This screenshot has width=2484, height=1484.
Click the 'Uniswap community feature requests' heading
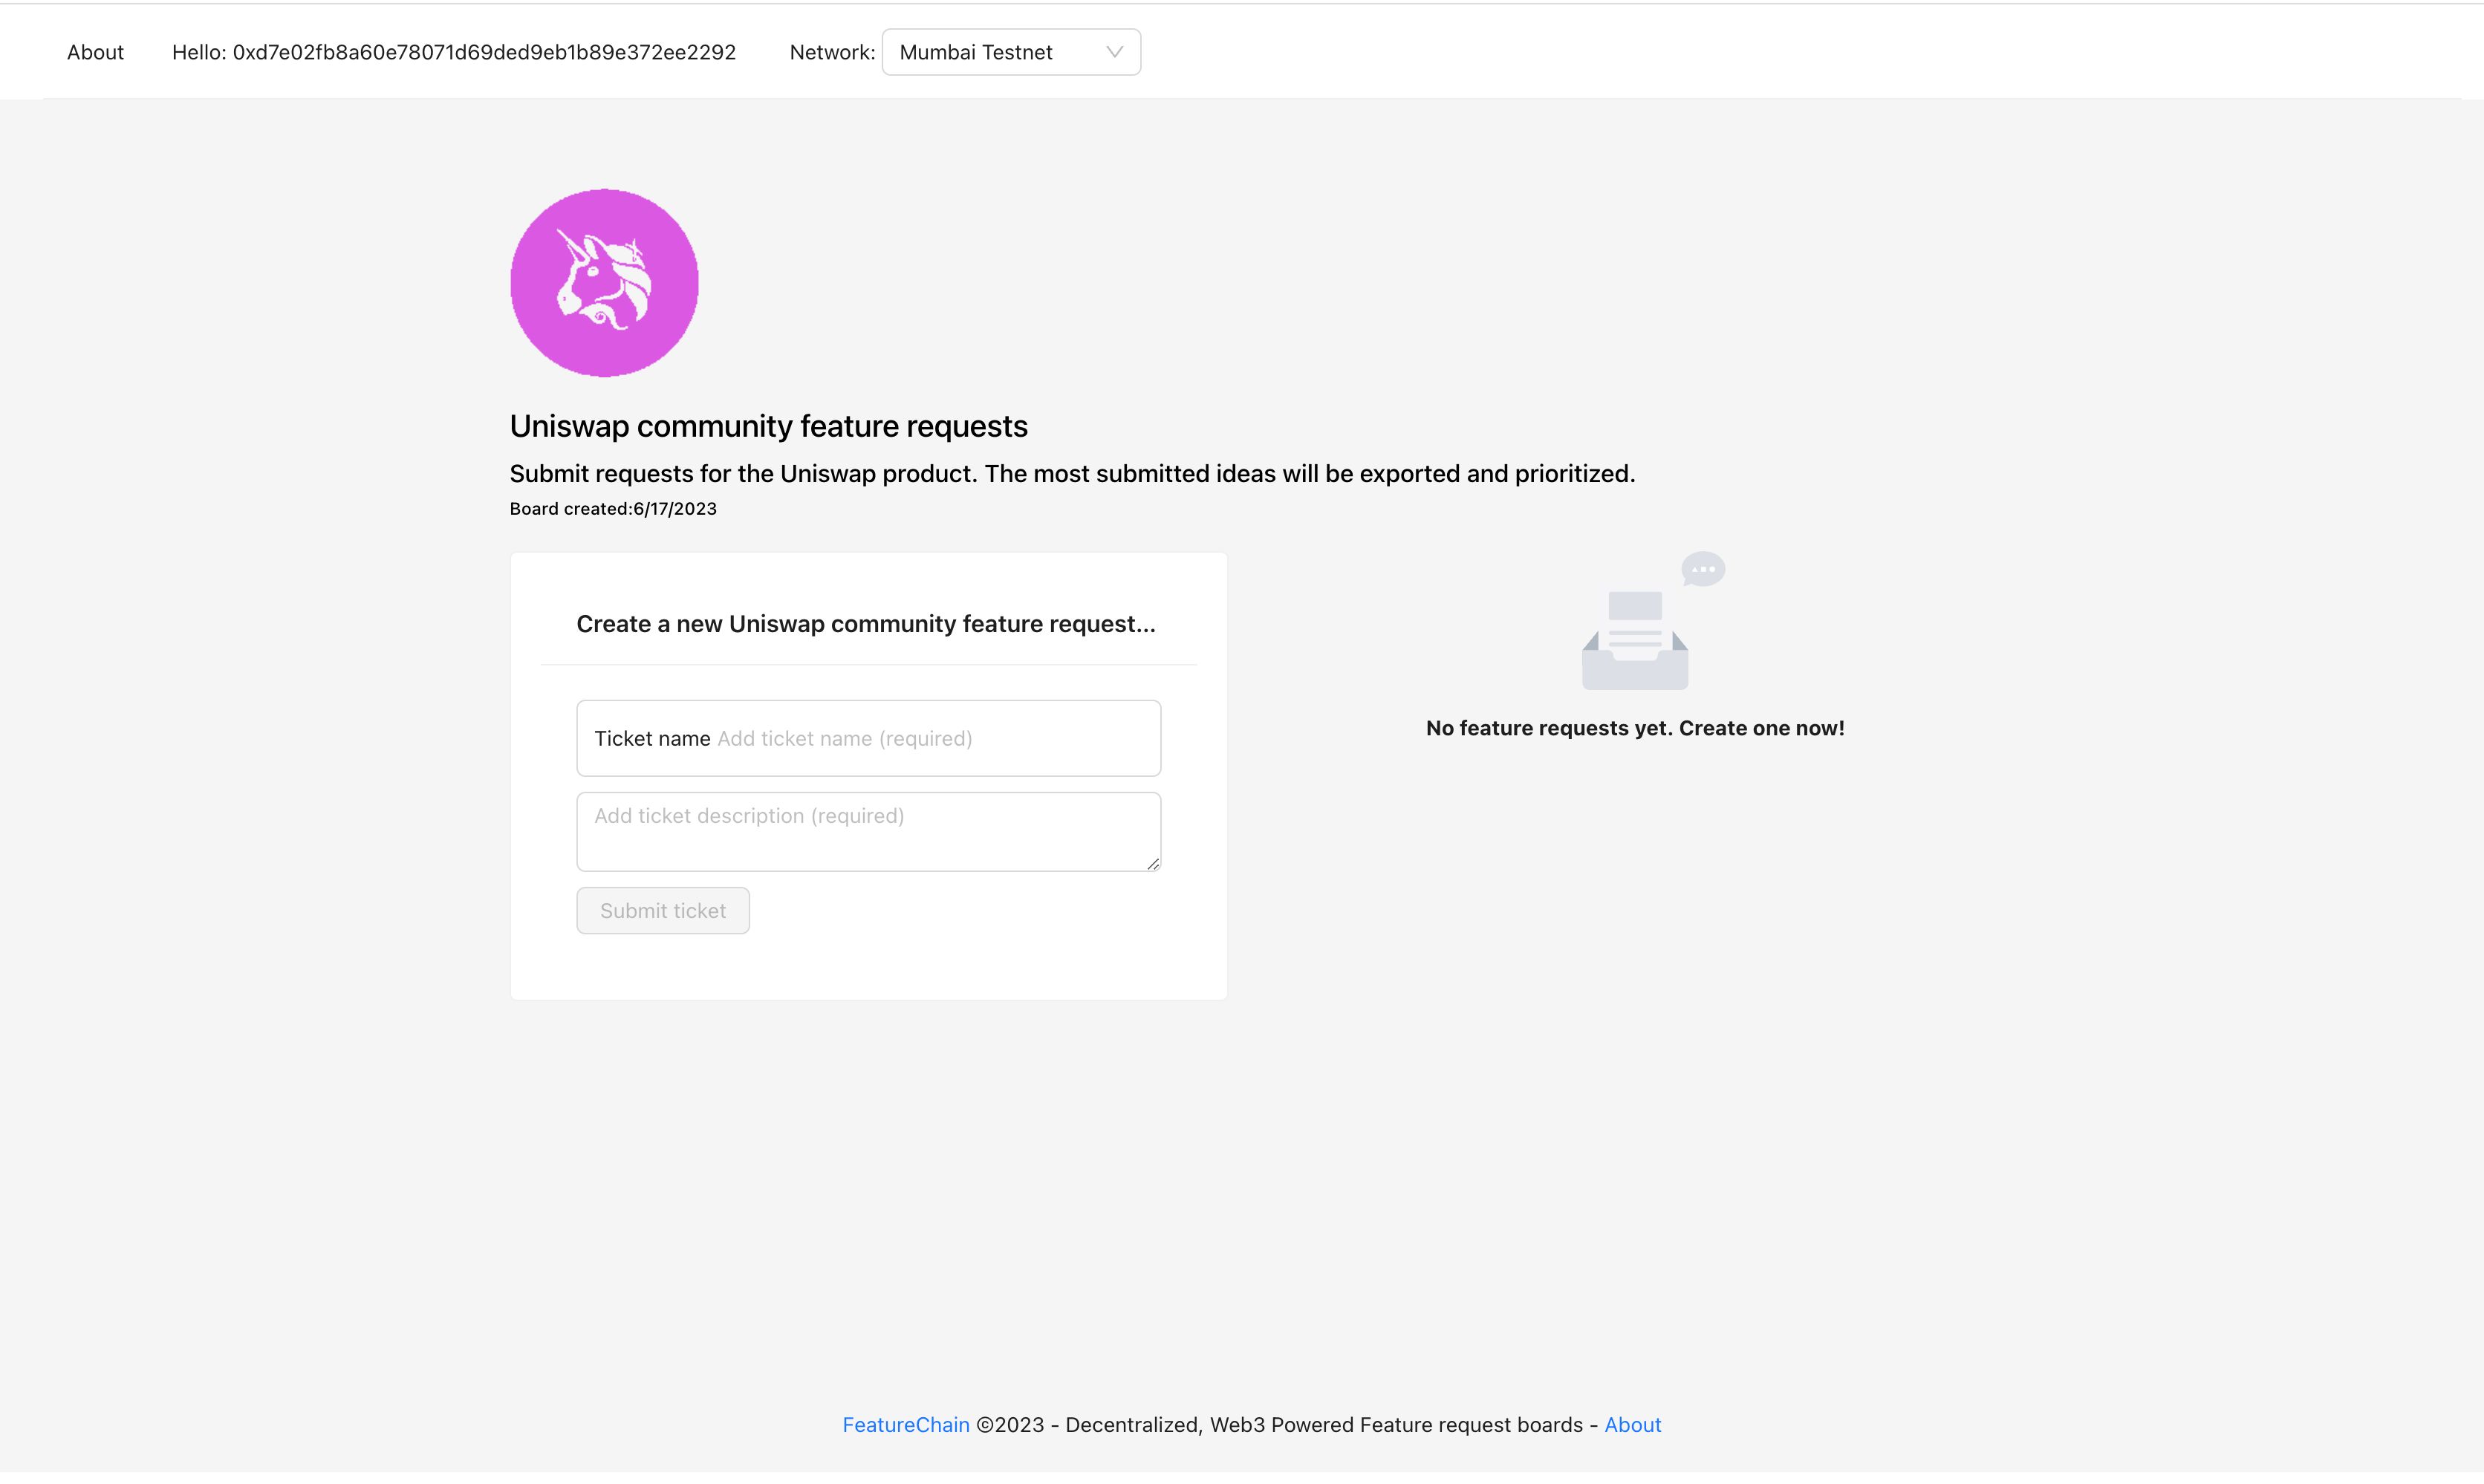(x=769, y=426)
